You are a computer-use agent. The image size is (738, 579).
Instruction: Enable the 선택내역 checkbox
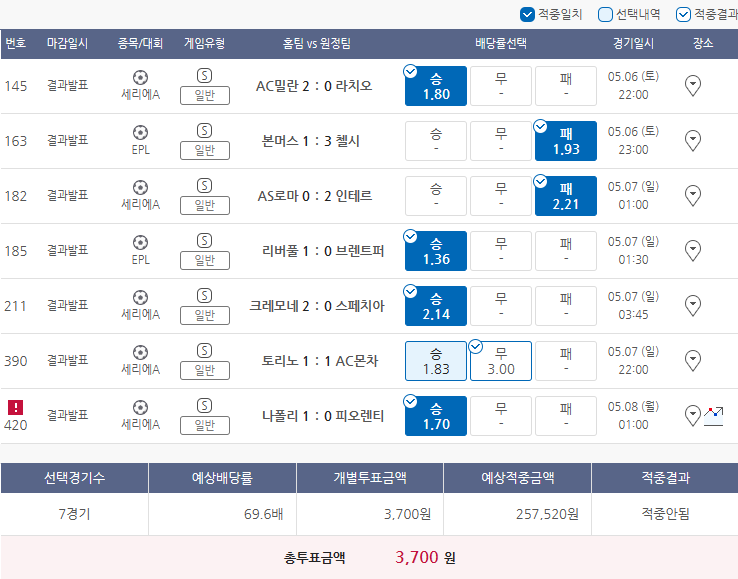(605, 15)
